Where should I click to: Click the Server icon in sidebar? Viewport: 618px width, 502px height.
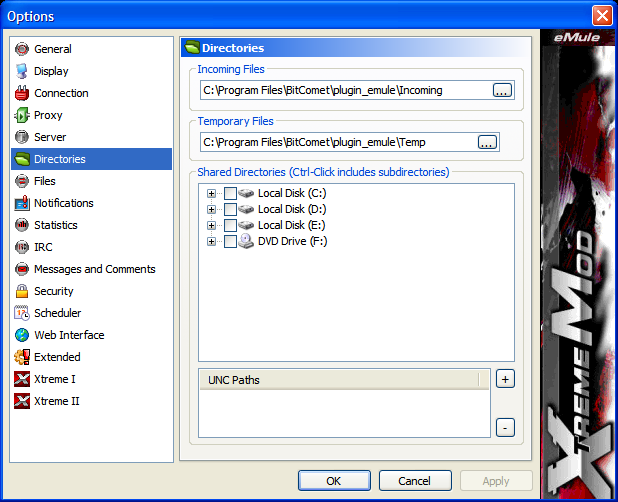[x=22, y=137]
